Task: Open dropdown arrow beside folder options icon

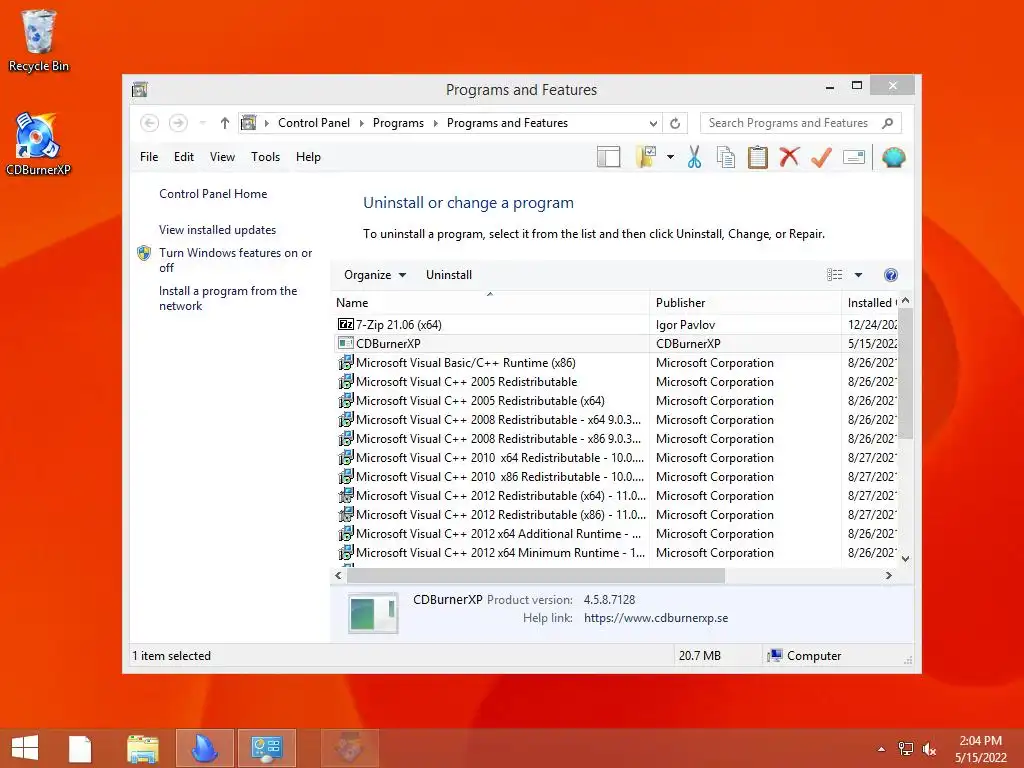Action: (x=670, y=157)
